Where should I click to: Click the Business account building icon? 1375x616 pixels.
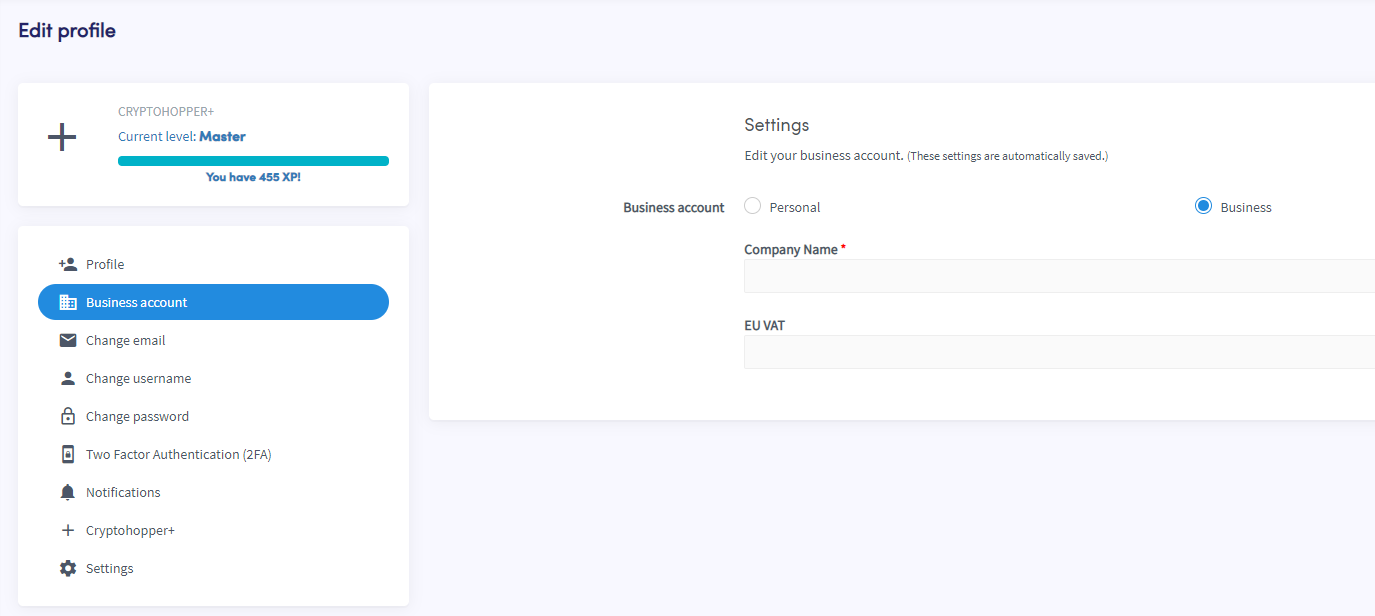tap(68, 302)
